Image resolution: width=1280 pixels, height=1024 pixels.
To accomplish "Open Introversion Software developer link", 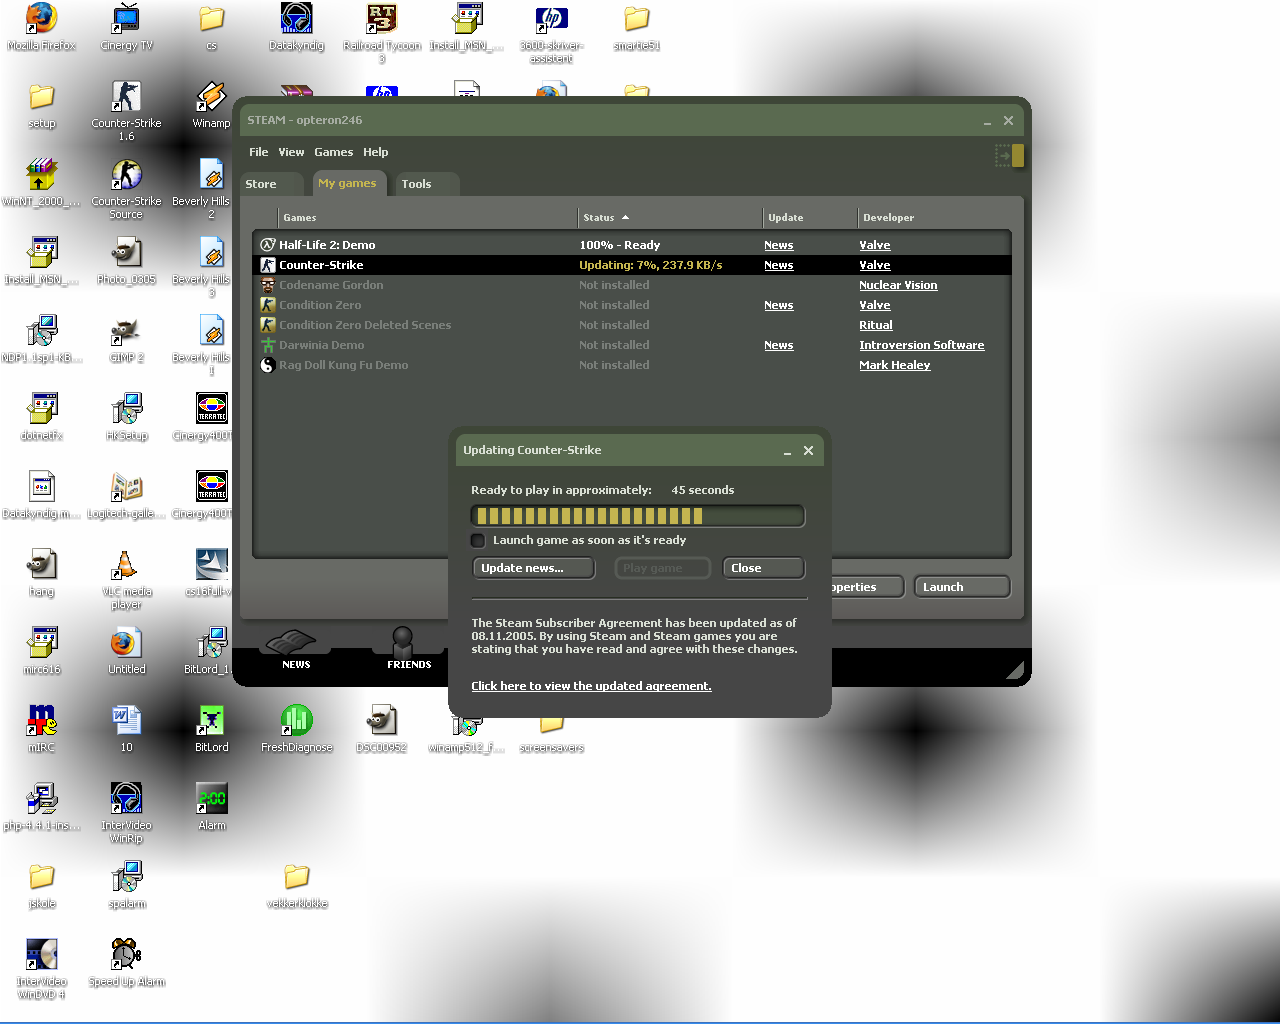I will click(x=921, y=345).
